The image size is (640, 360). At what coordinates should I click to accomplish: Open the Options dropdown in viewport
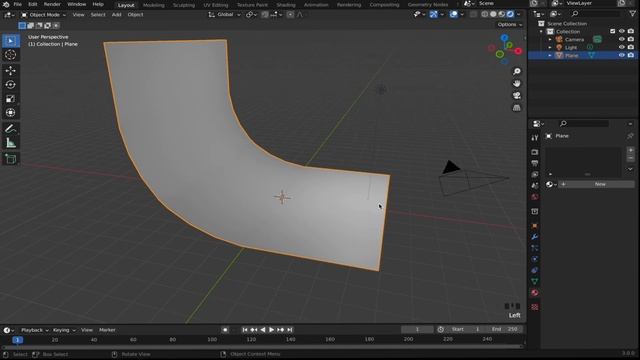pyautogui.click(x=509, y=24)
